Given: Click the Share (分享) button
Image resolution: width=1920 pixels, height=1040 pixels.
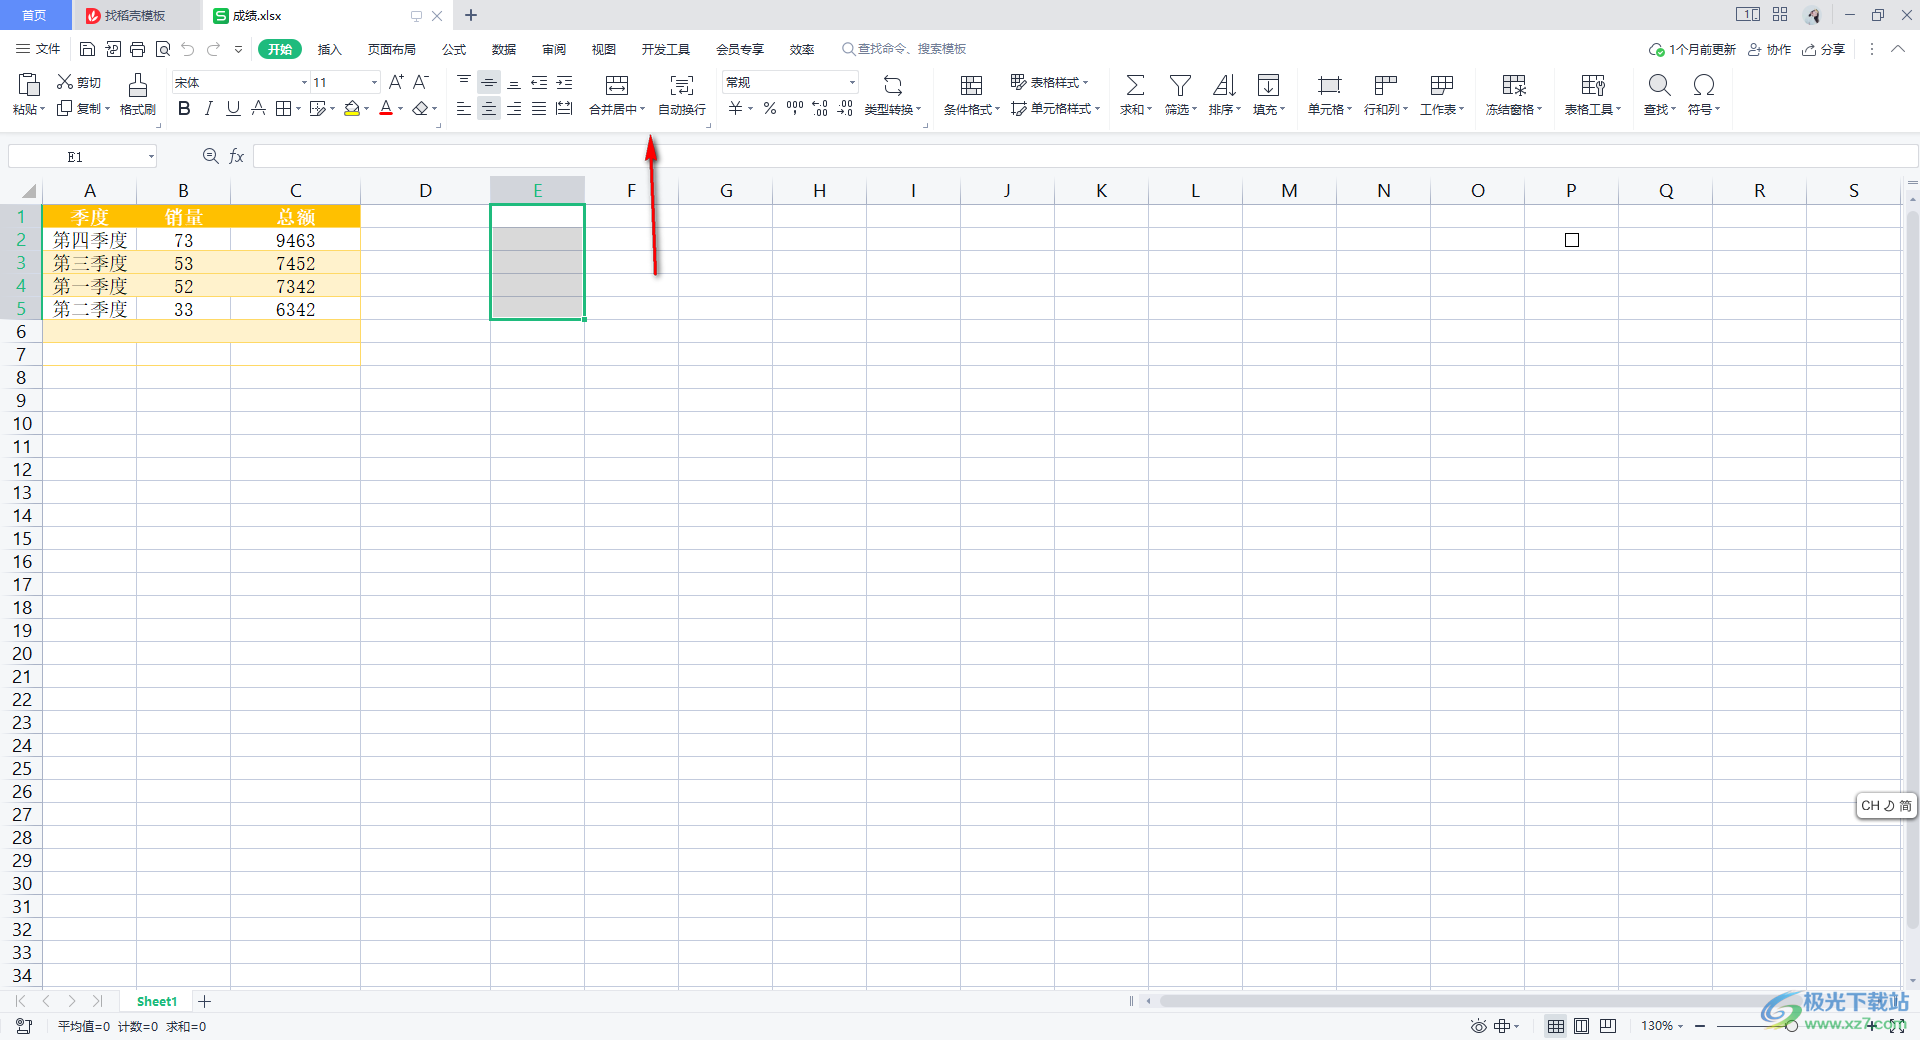Looking at the screenshot, I should 1823,49.
